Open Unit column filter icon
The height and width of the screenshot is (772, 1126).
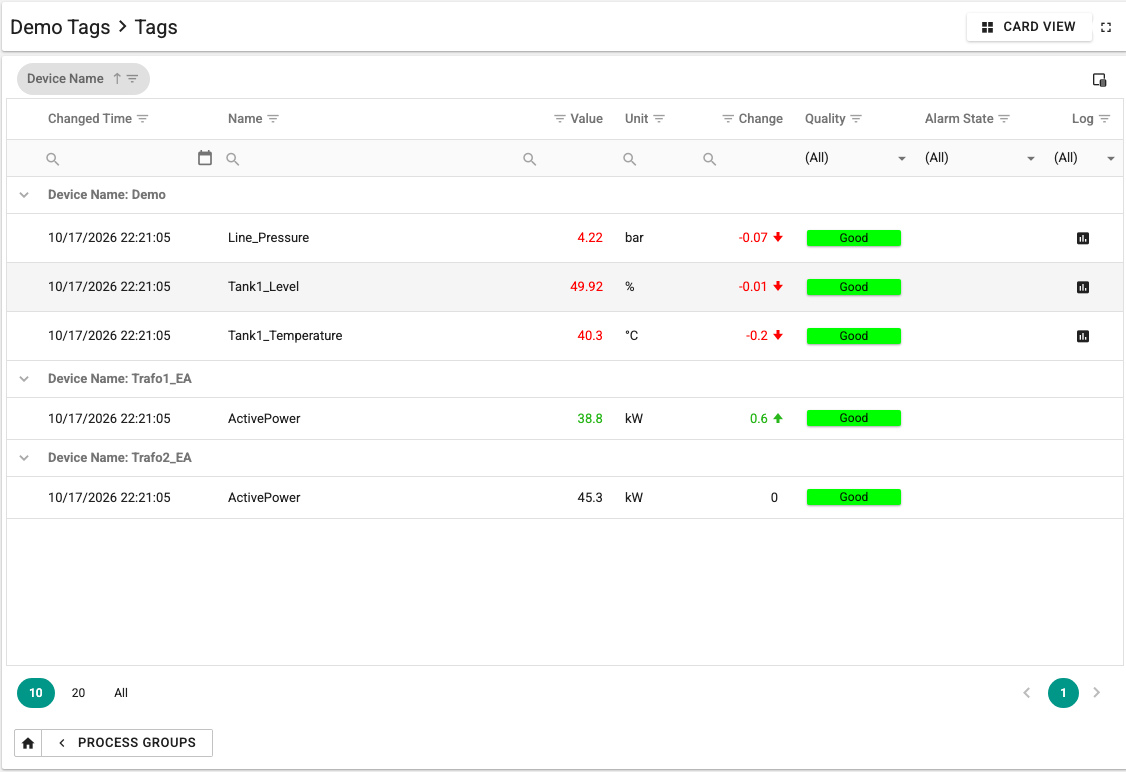pos(659,119)
